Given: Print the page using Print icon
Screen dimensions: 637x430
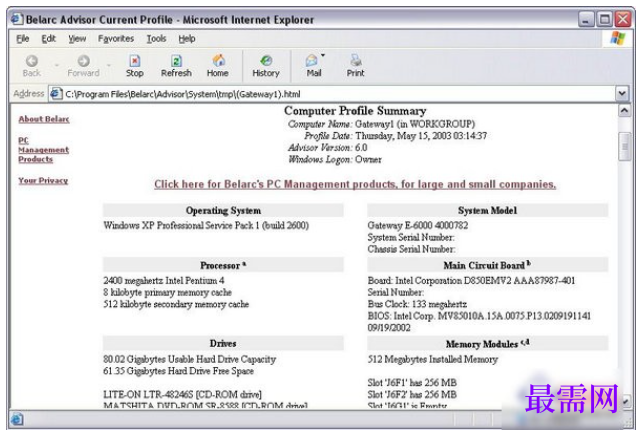Looking at the screenshot, I should [355, 61].
